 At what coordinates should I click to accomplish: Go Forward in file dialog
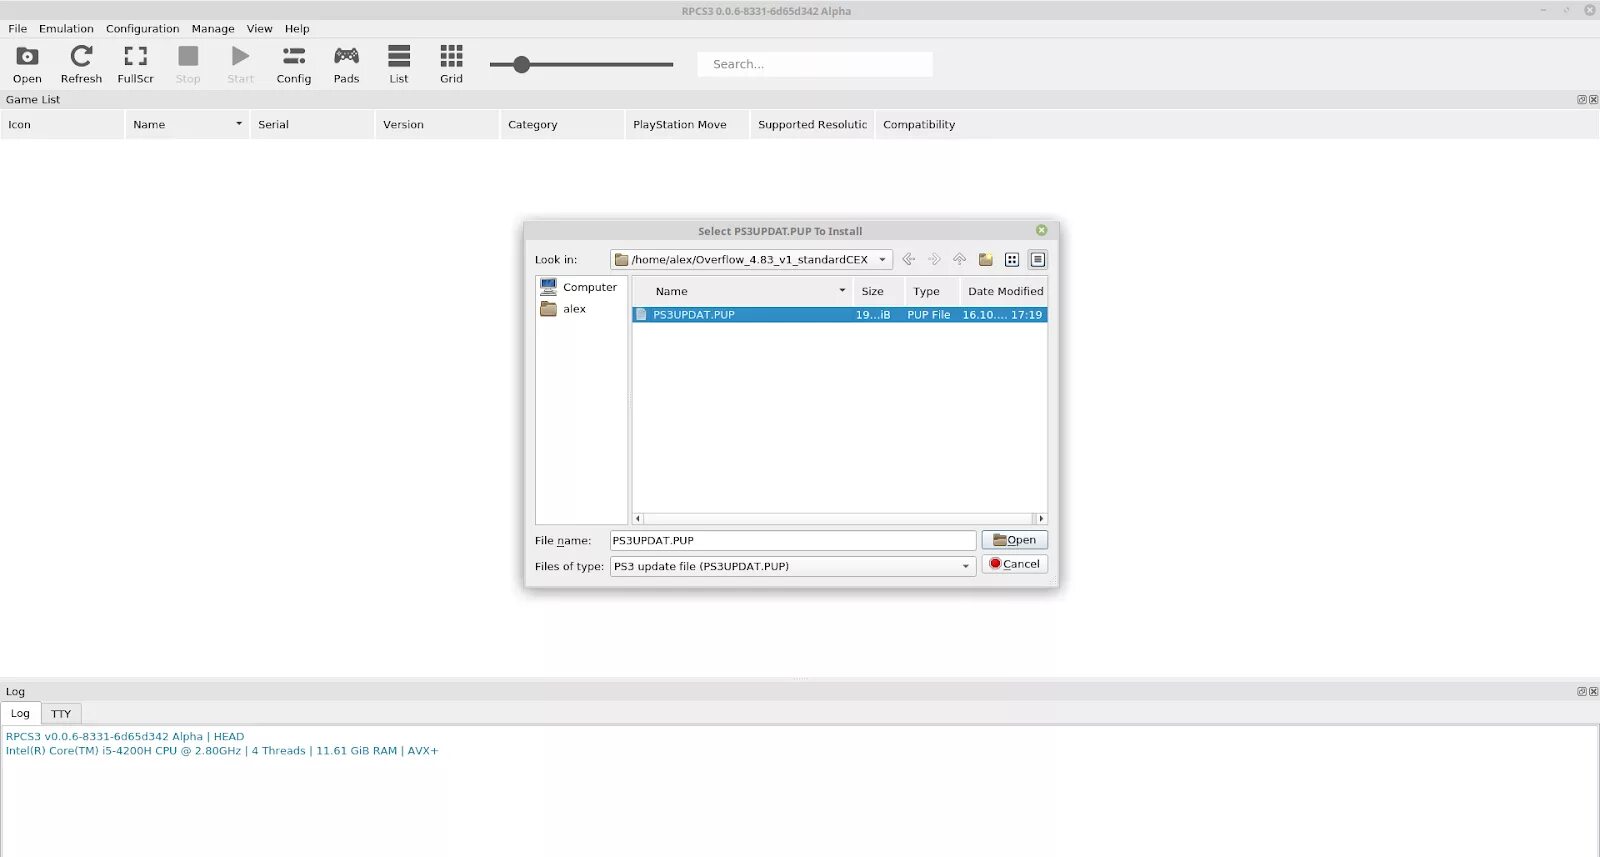coord(934,260)
